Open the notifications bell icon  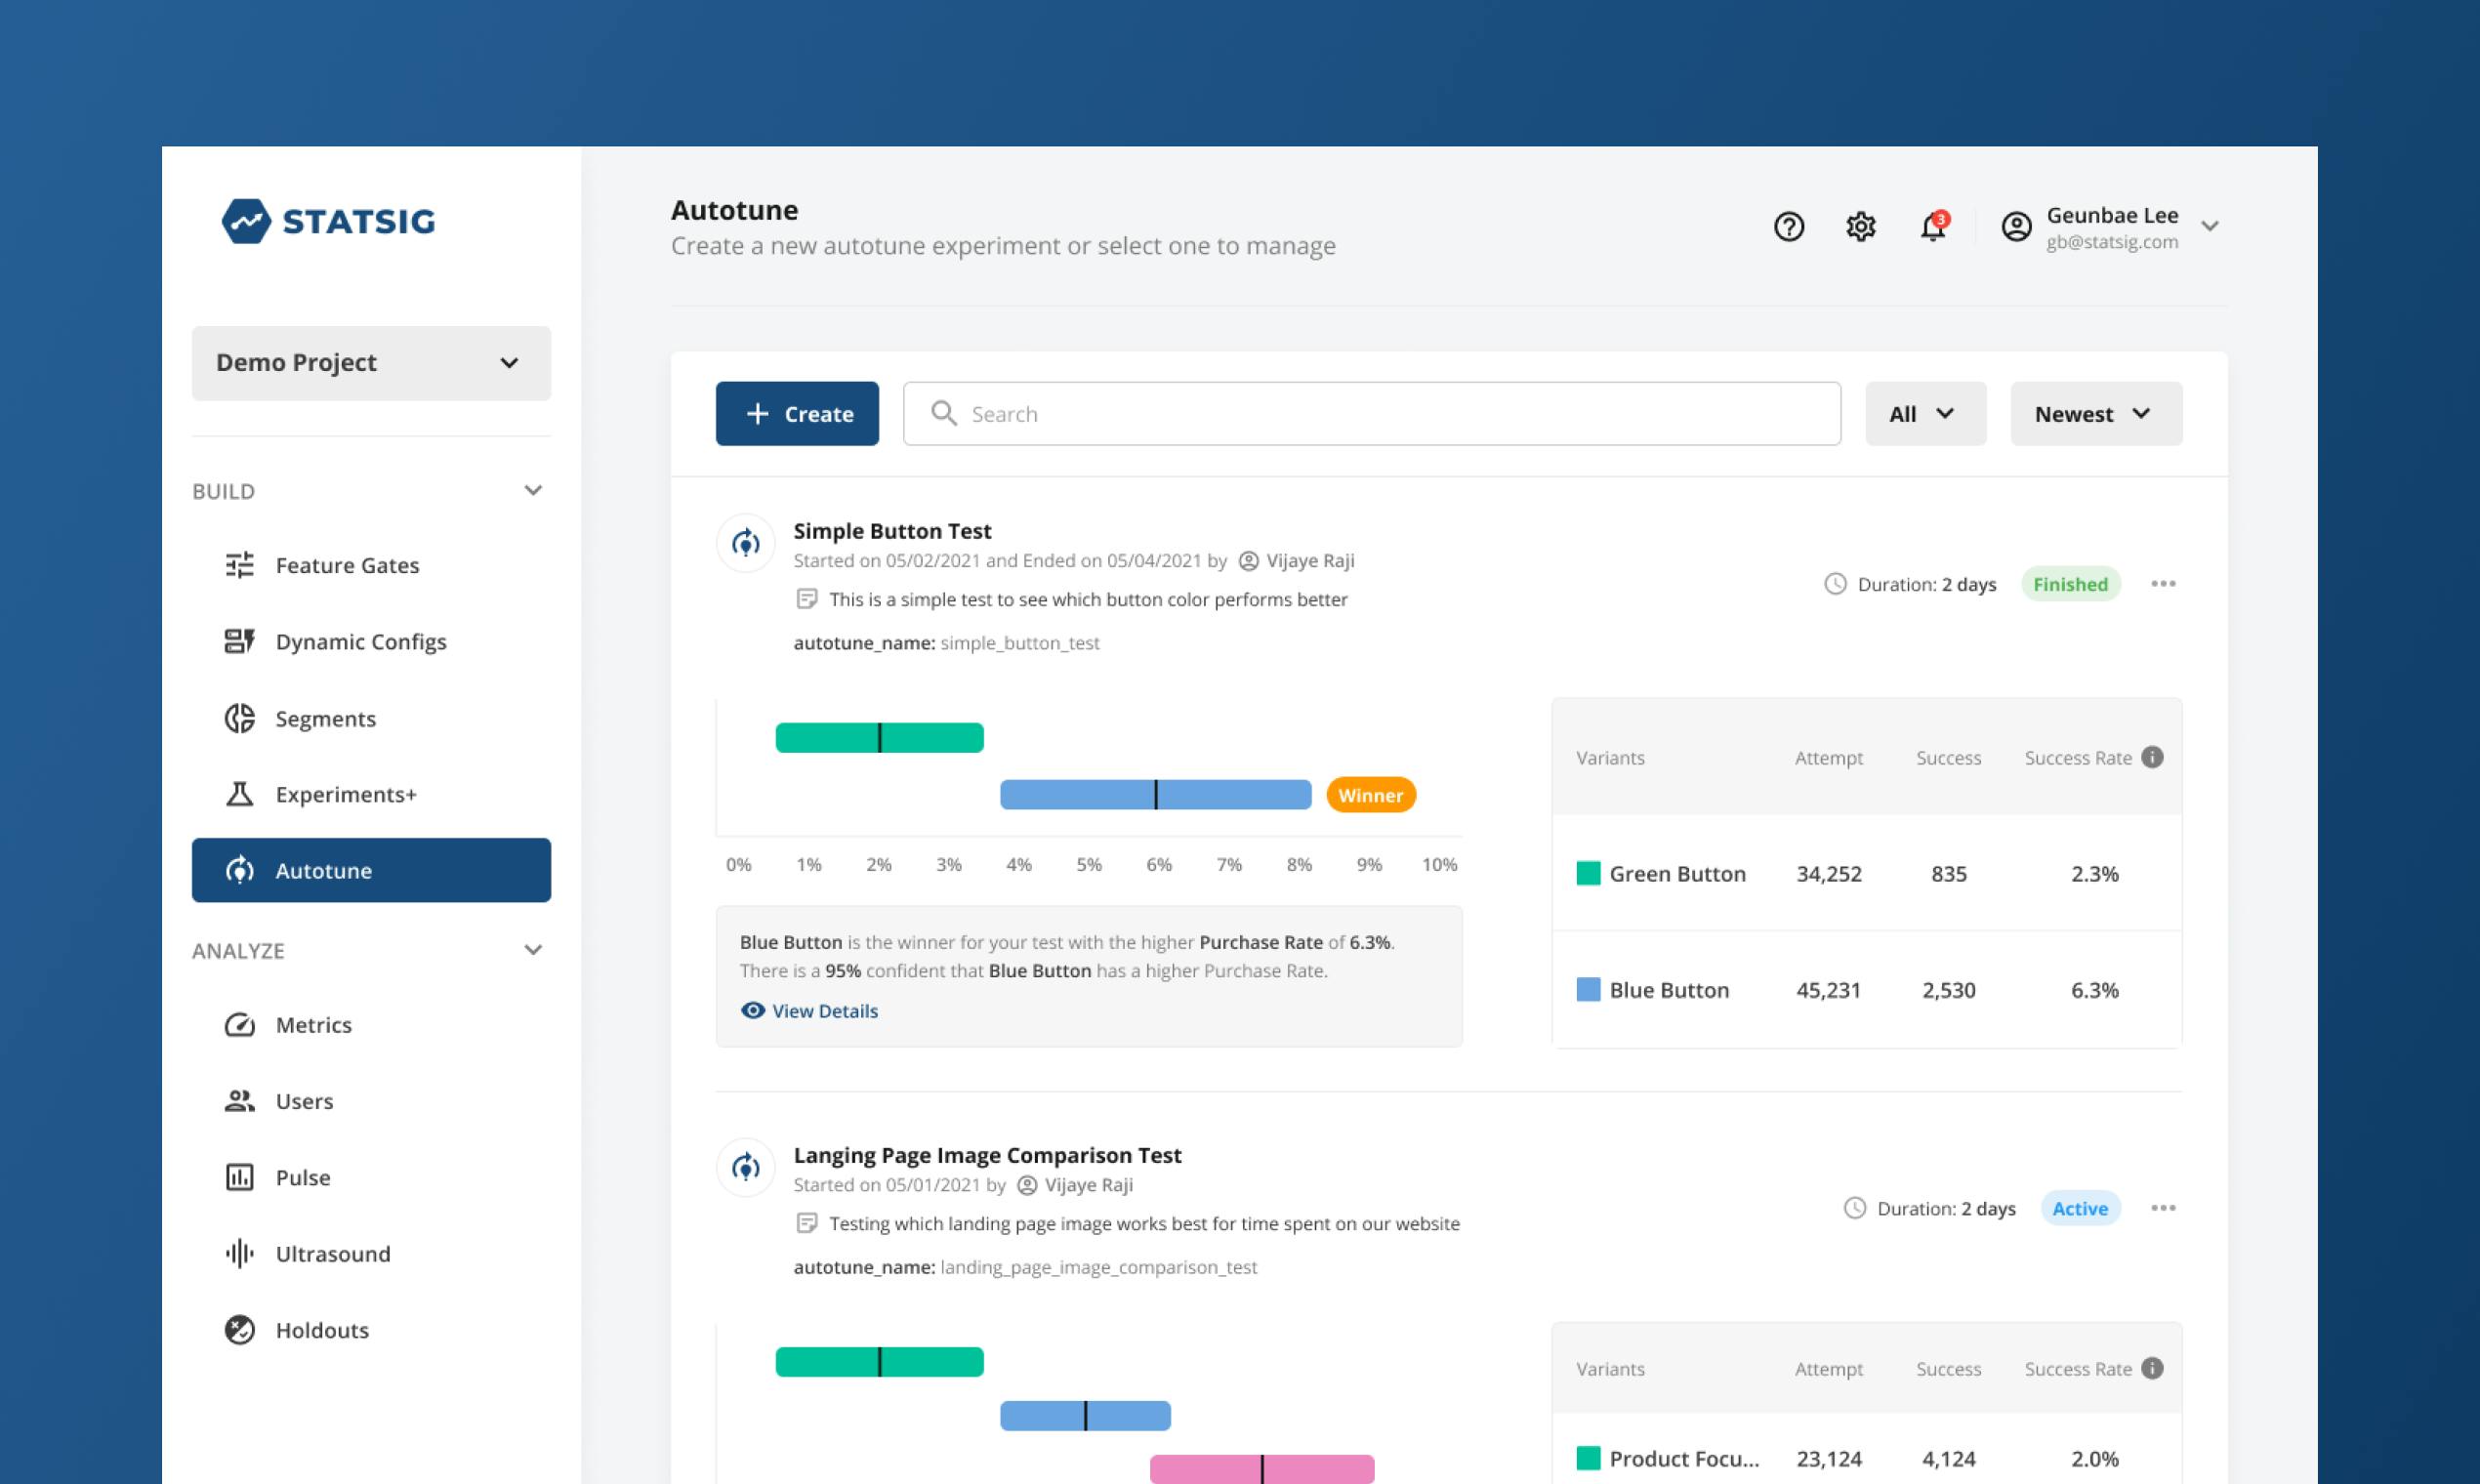point(1933,227)
